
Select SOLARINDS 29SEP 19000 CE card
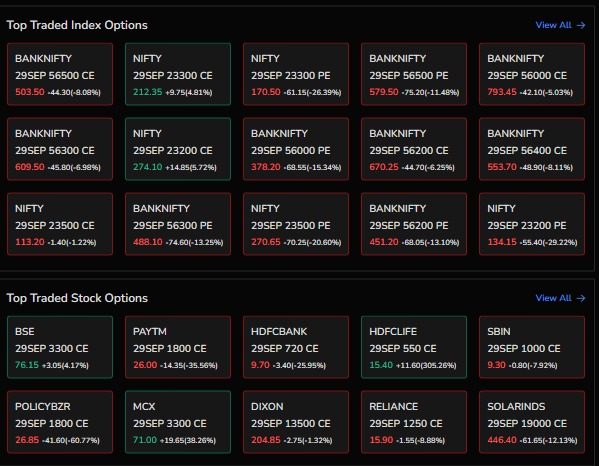pos(532,422)
